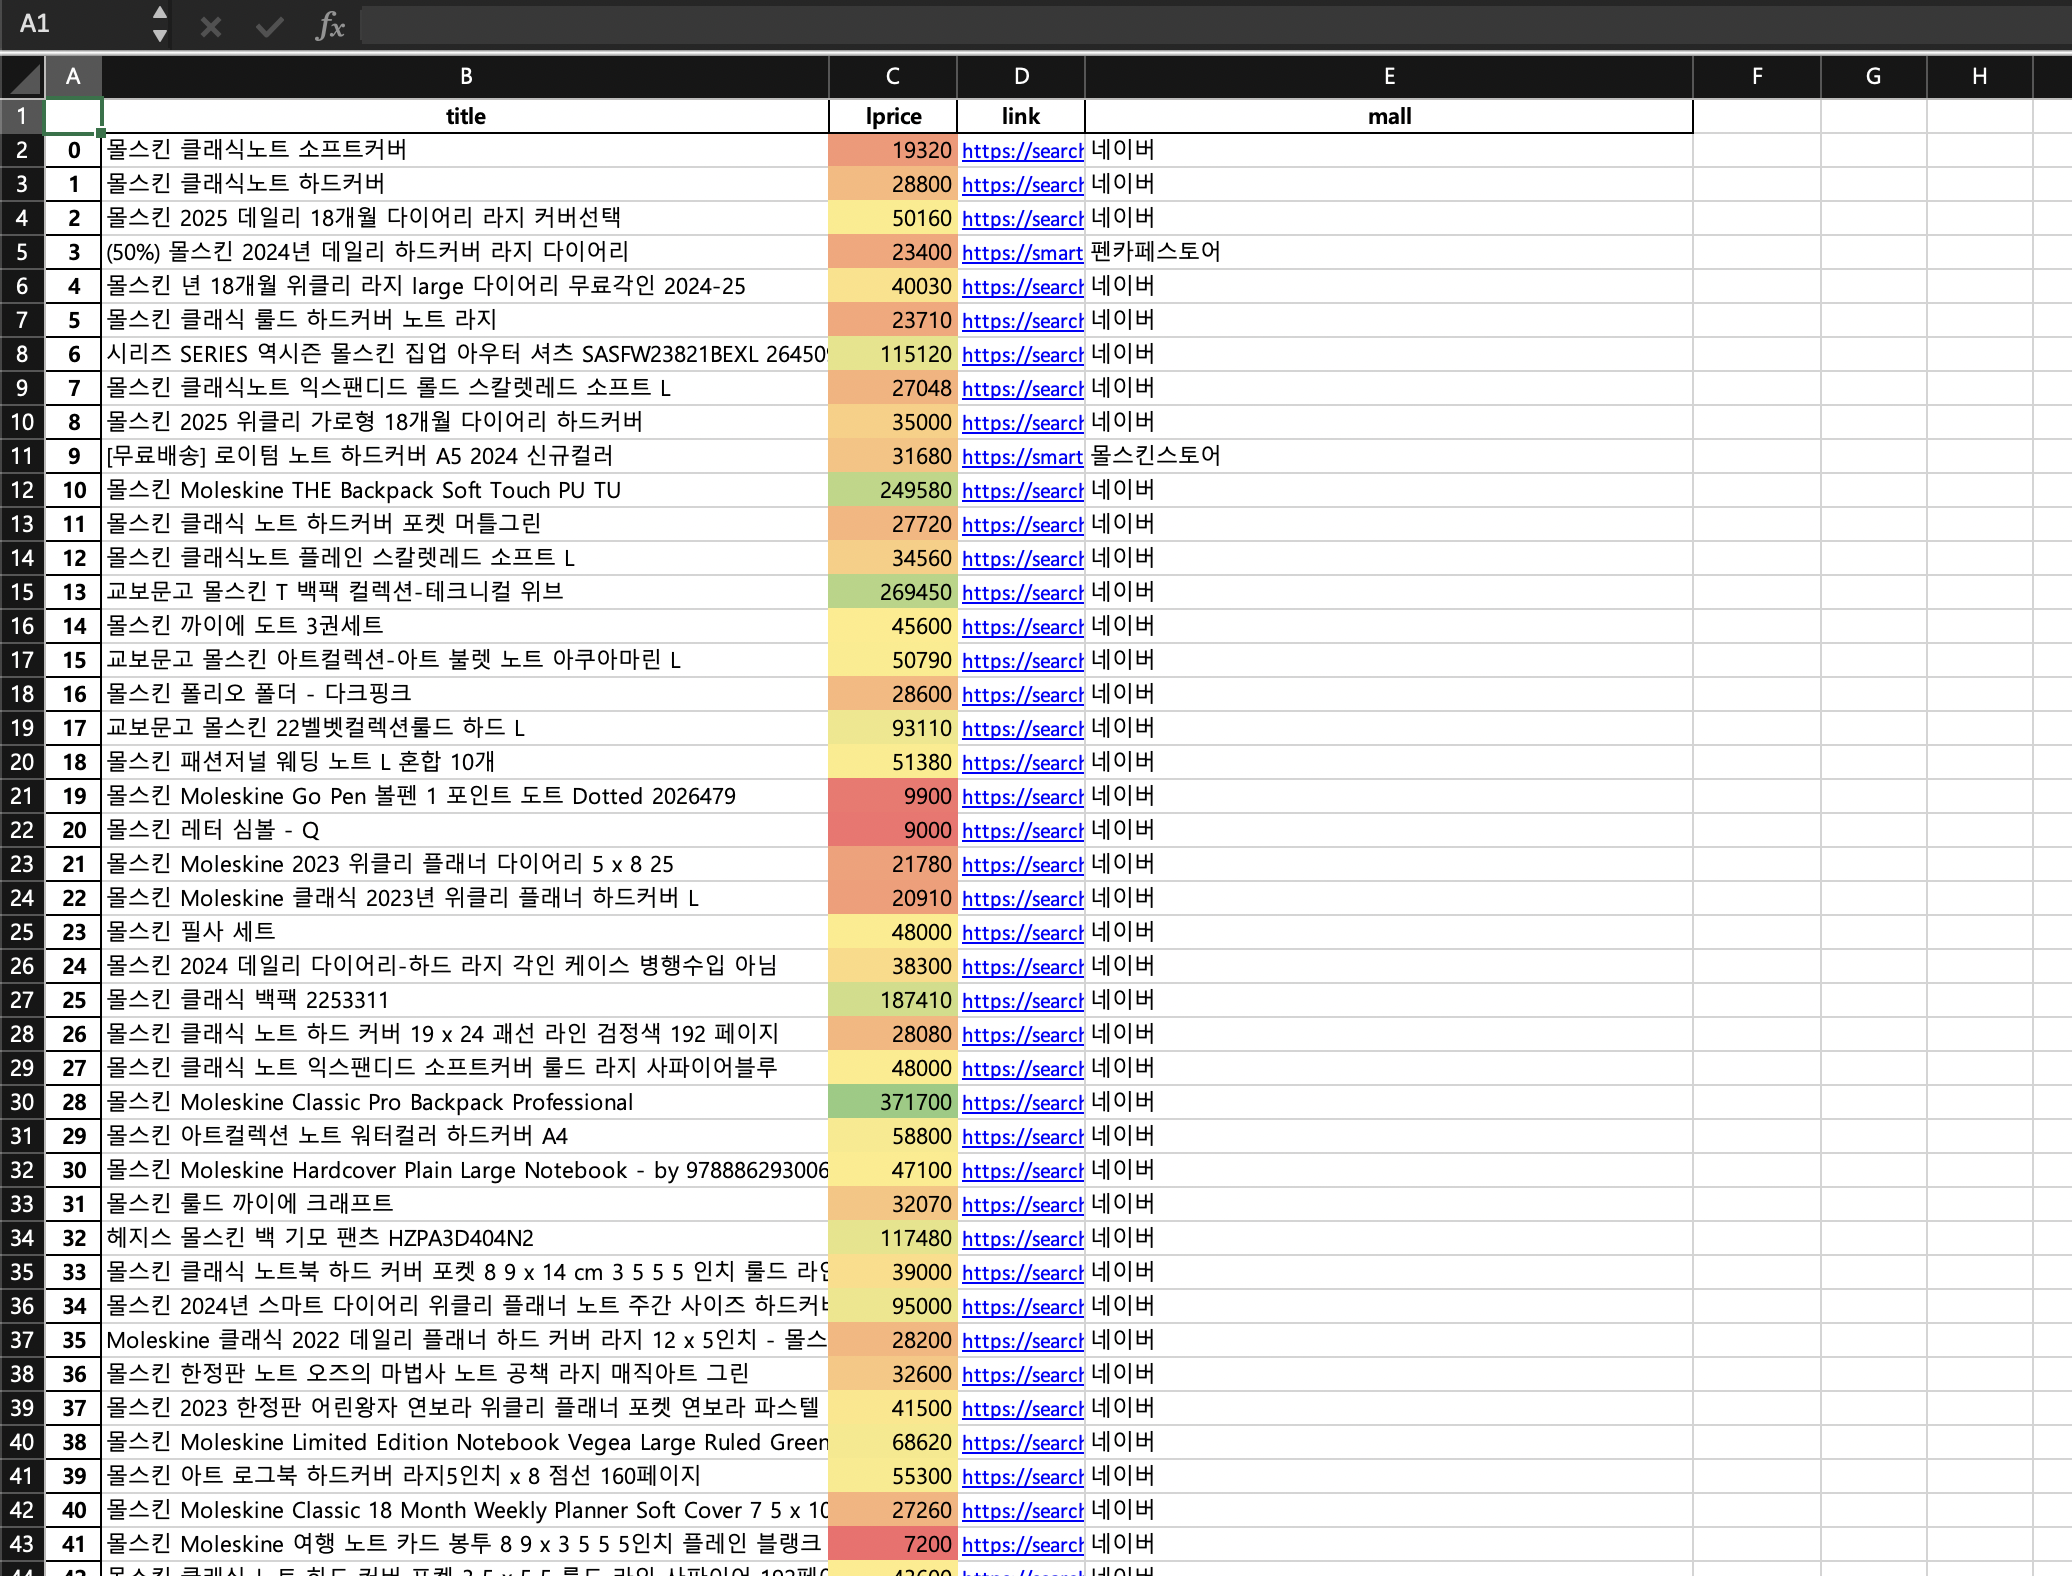The width and height of the screenshot is (2072, 1576).
Task: Click title '몰스킨 클래식노트 소프트커버'
Action: (x=257, y=150)
